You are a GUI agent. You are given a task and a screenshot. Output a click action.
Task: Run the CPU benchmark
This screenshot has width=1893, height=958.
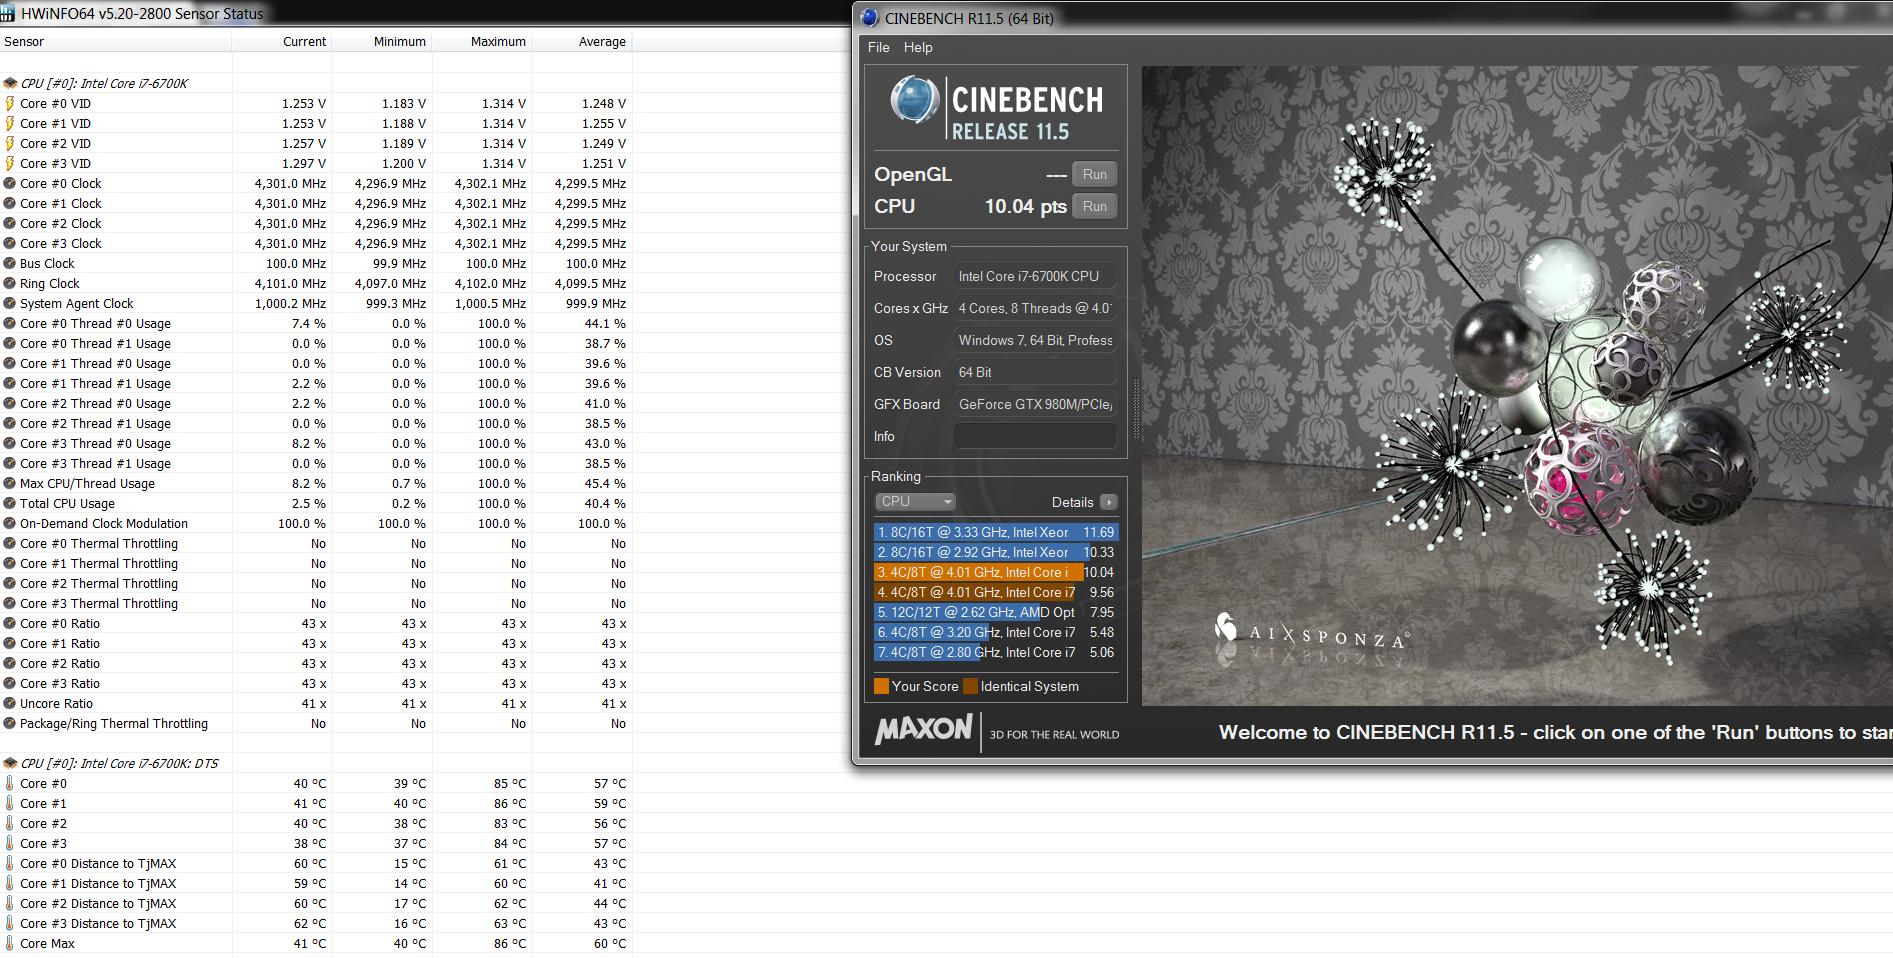[x=1095, y=206]
